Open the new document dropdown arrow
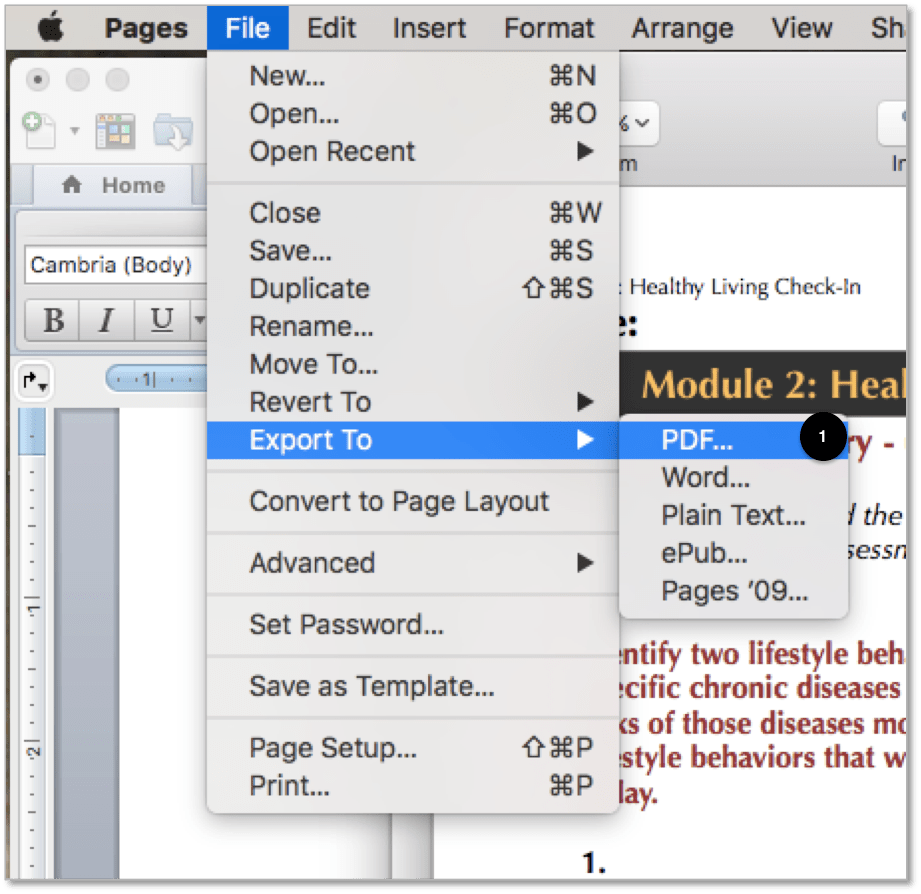Screen dimensions: 921x894 point(75,130)
